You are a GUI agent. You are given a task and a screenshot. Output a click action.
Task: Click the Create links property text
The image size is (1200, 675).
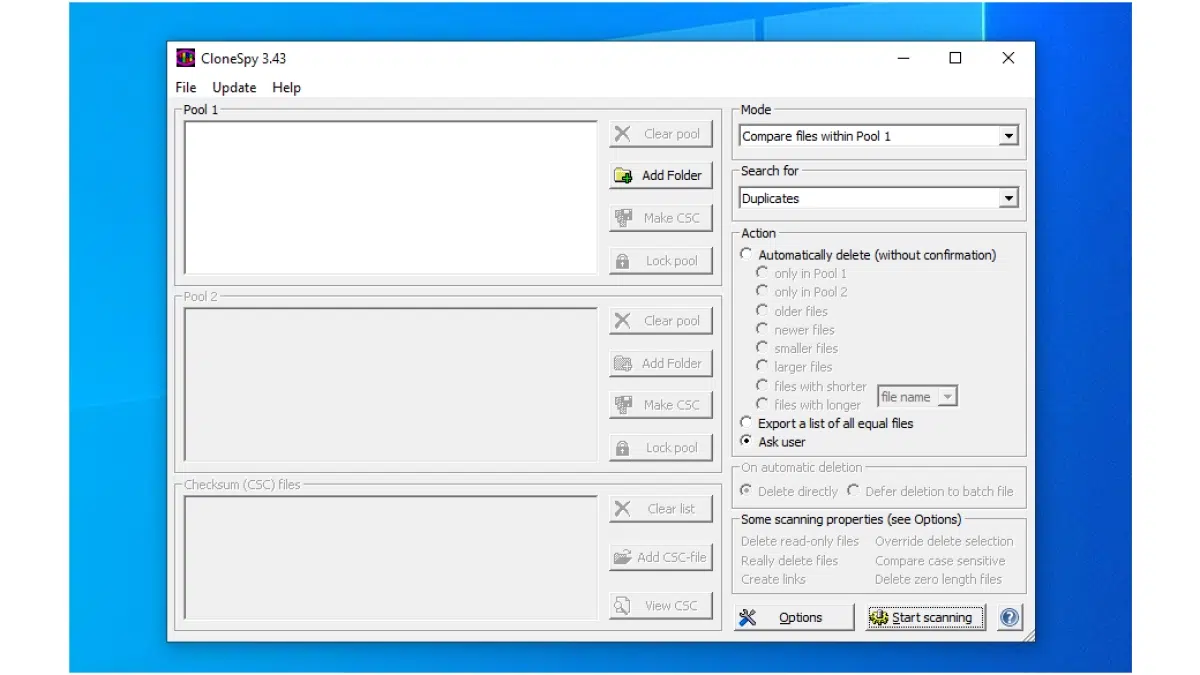[x=773, y=579]
